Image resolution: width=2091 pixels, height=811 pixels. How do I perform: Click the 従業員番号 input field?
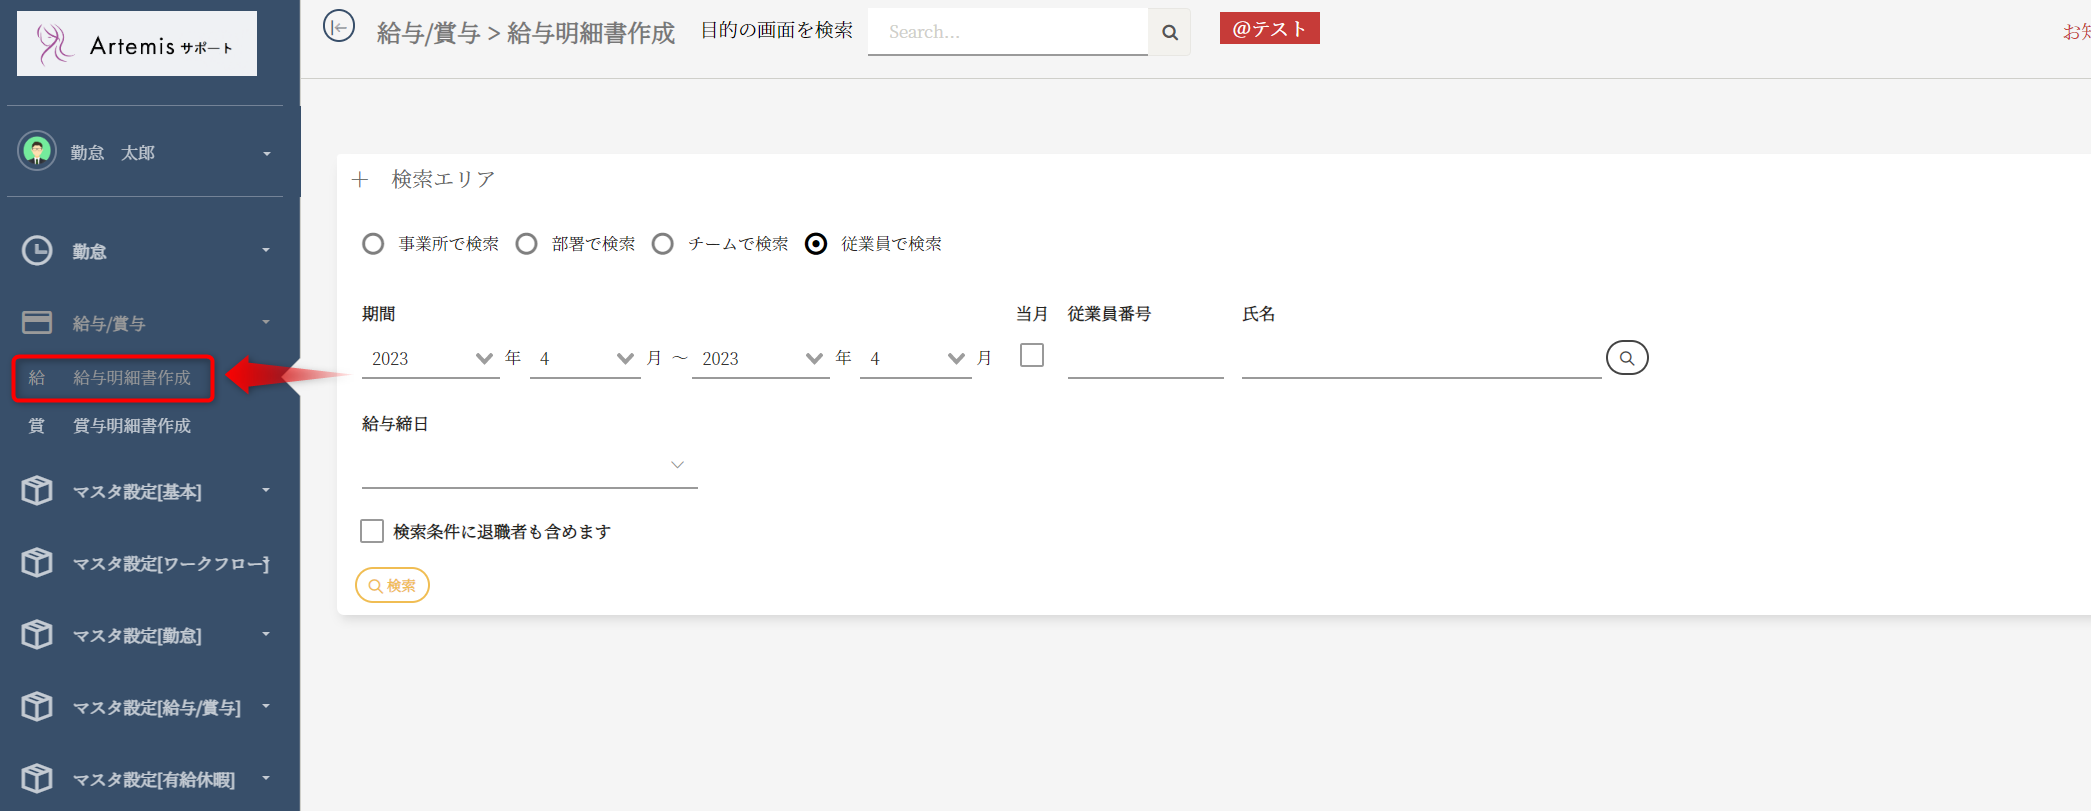pyautogui.click(x=1145, y=360)
